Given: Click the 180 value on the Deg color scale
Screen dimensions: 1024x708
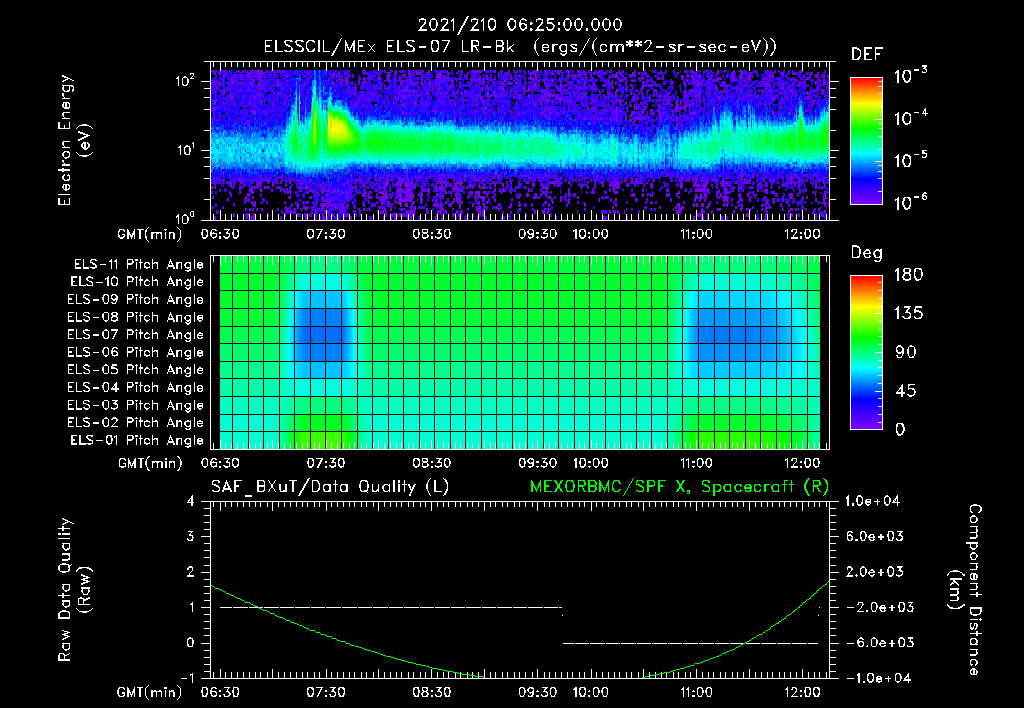Looking at the screenshot, I should click(908, 275).
